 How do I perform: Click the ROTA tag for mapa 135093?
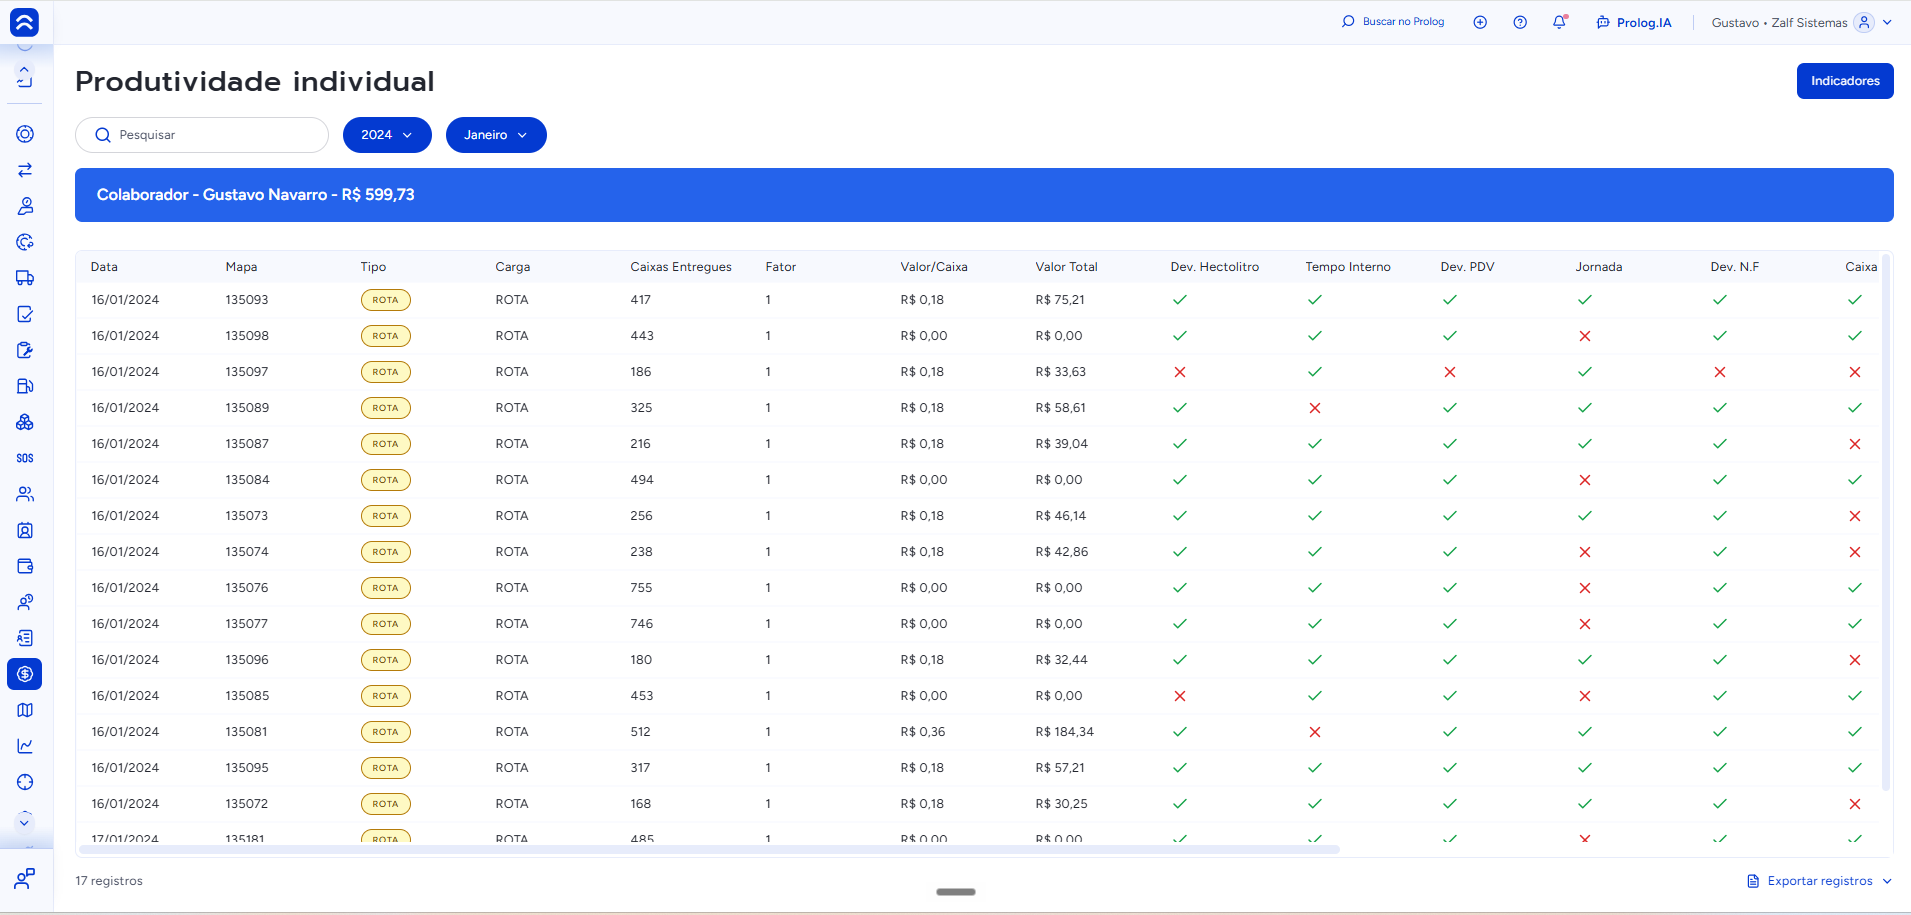[x=385, y=300]
